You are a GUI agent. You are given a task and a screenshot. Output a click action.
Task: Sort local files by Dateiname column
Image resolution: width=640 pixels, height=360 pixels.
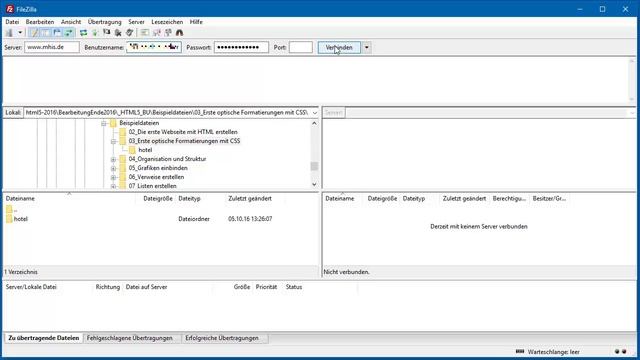click(x=69, y=198)
